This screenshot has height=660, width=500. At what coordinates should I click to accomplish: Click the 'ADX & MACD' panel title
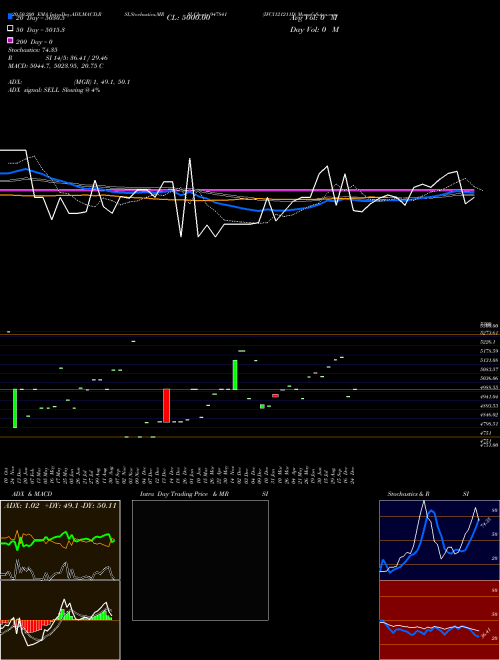click(x=32, y=494)
